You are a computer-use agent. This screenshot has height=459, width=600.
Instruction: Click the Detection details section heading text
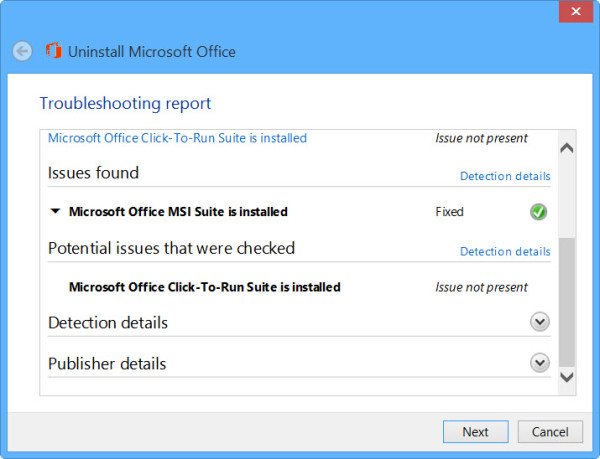click(x=108, y=323)
